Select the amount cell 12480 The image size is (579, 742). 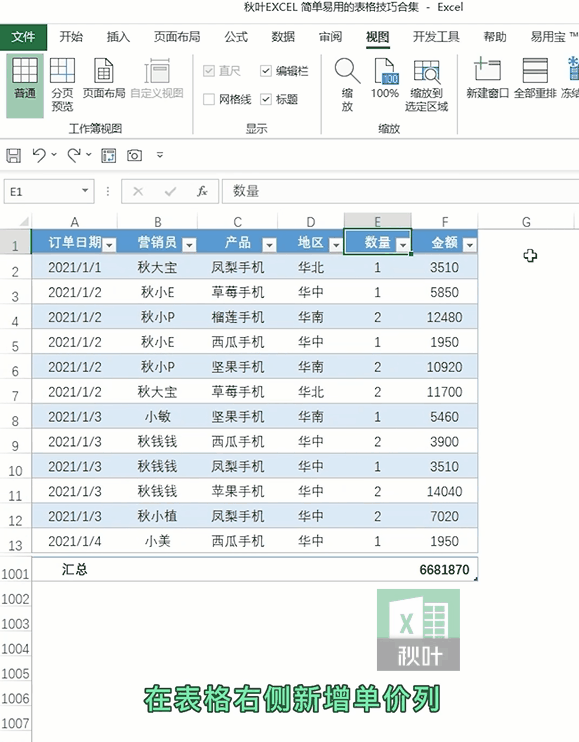444,317
